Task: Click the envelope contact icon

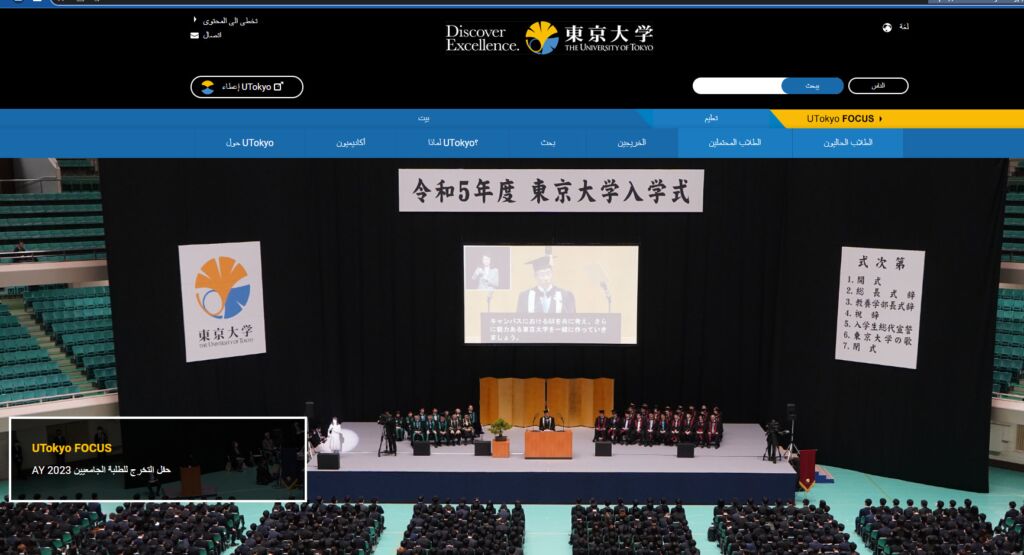Action: click(194, 35)
